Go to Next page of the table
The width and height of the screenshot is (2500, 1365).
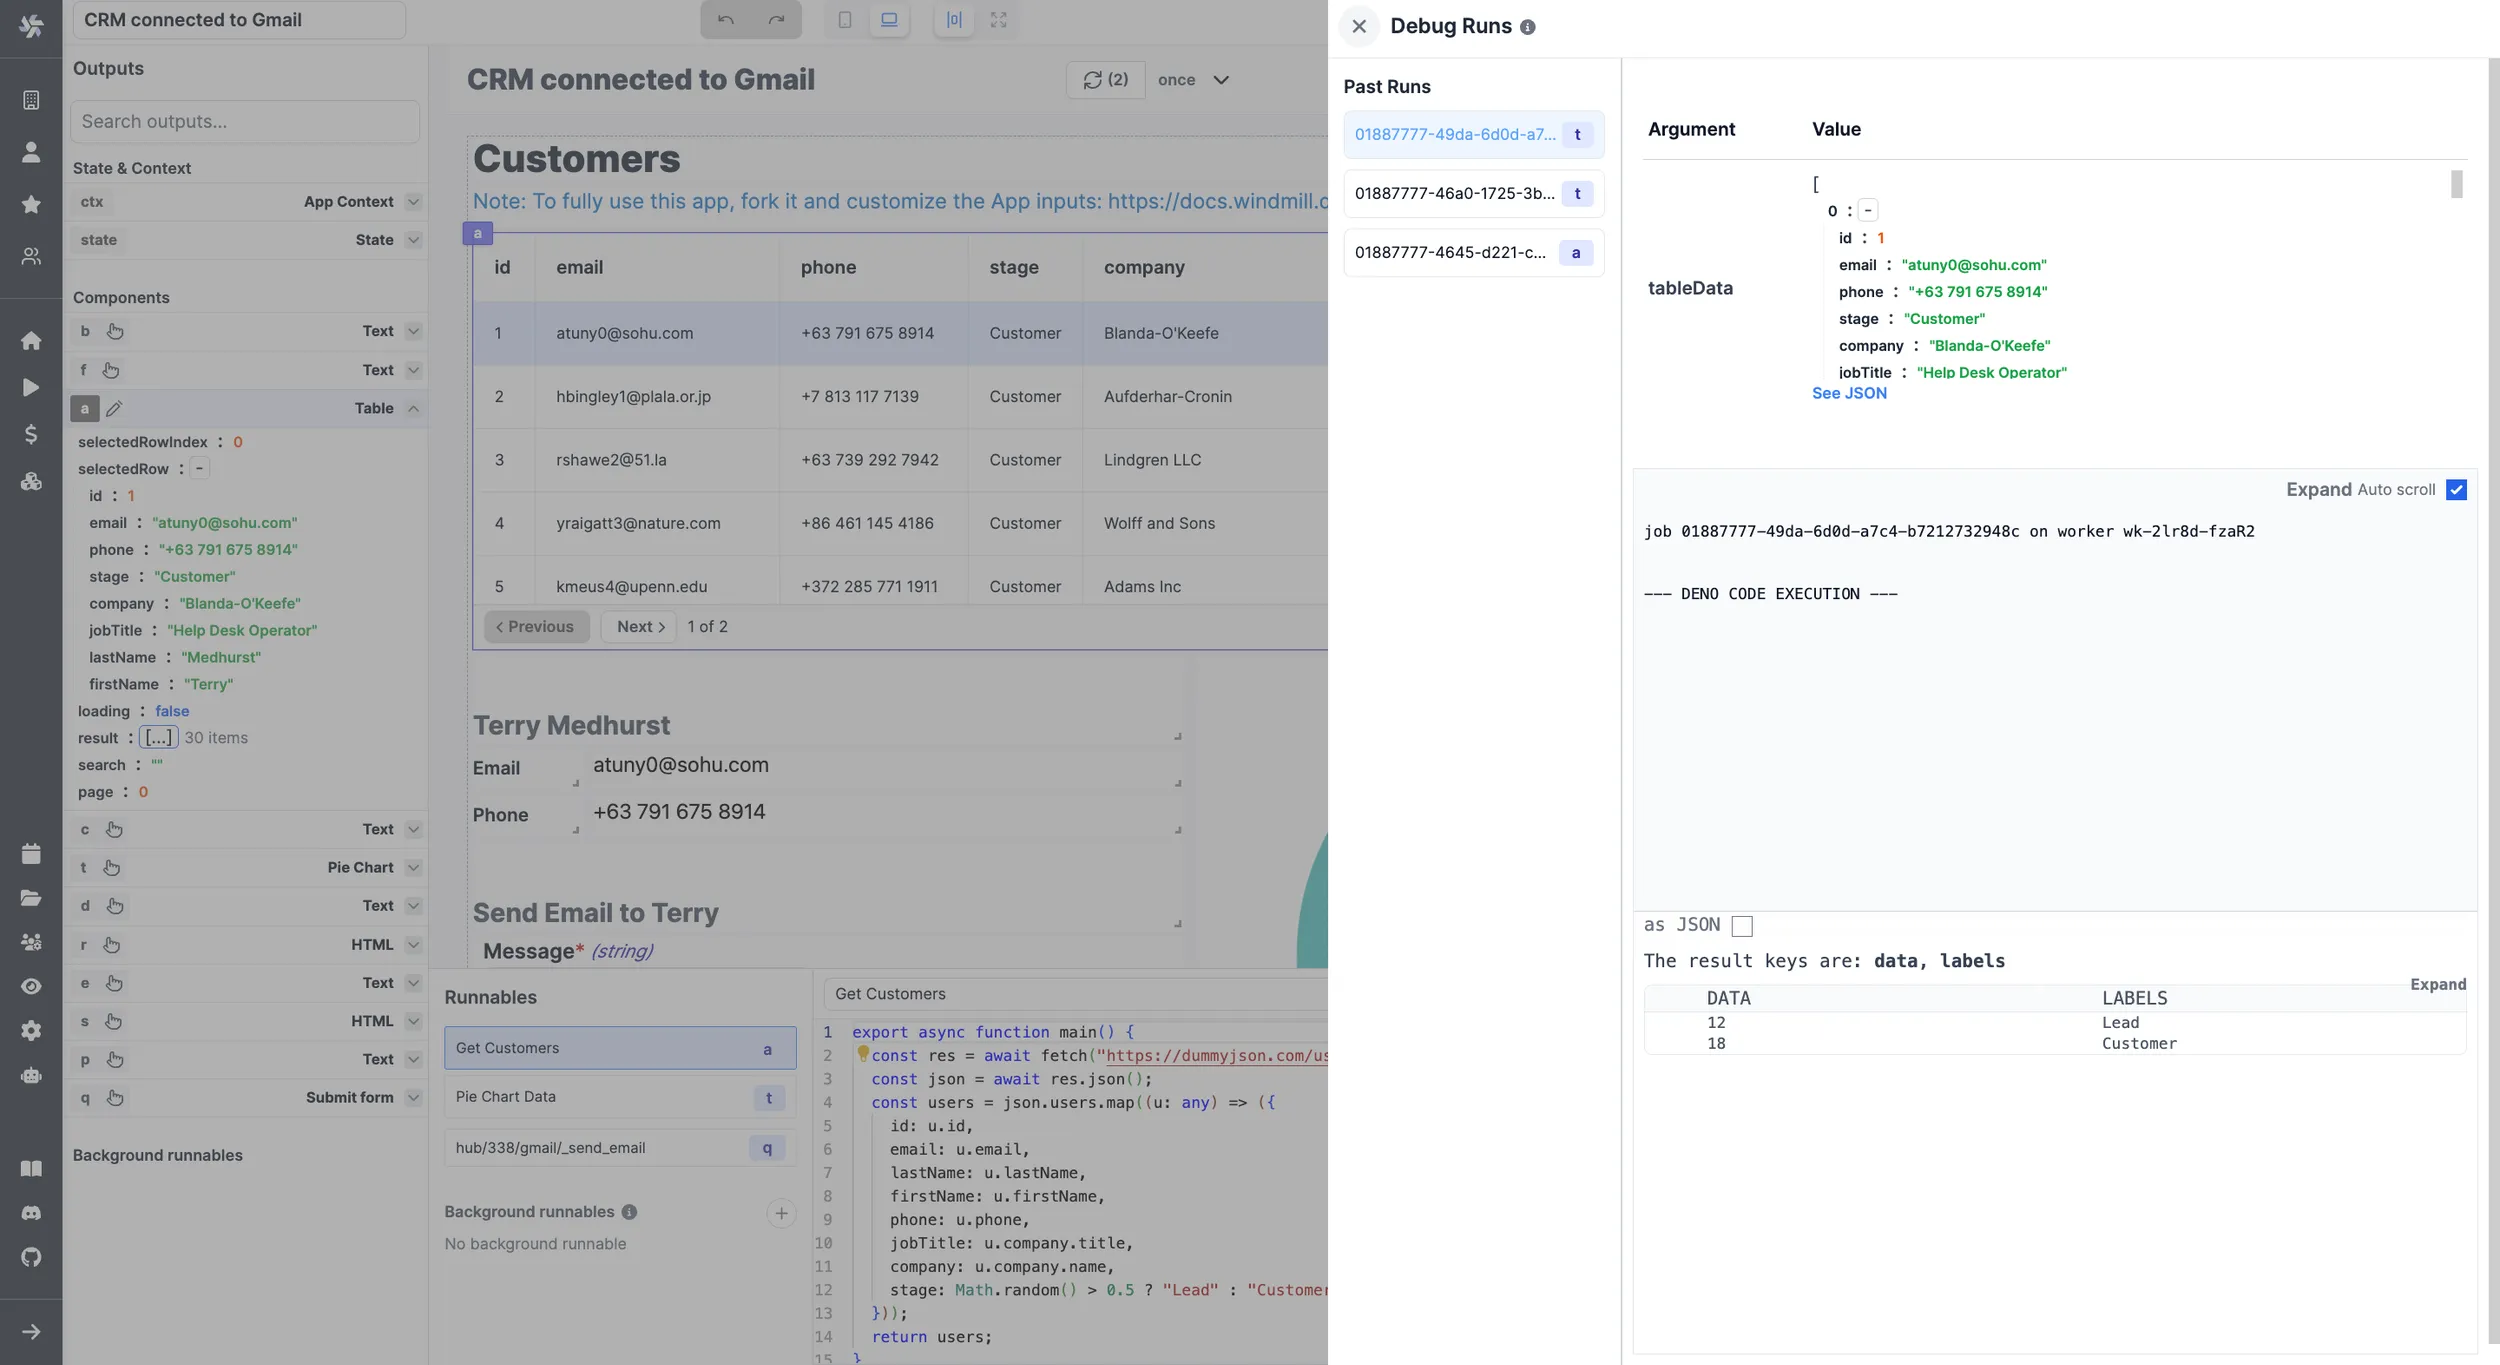tap(640, 627)
